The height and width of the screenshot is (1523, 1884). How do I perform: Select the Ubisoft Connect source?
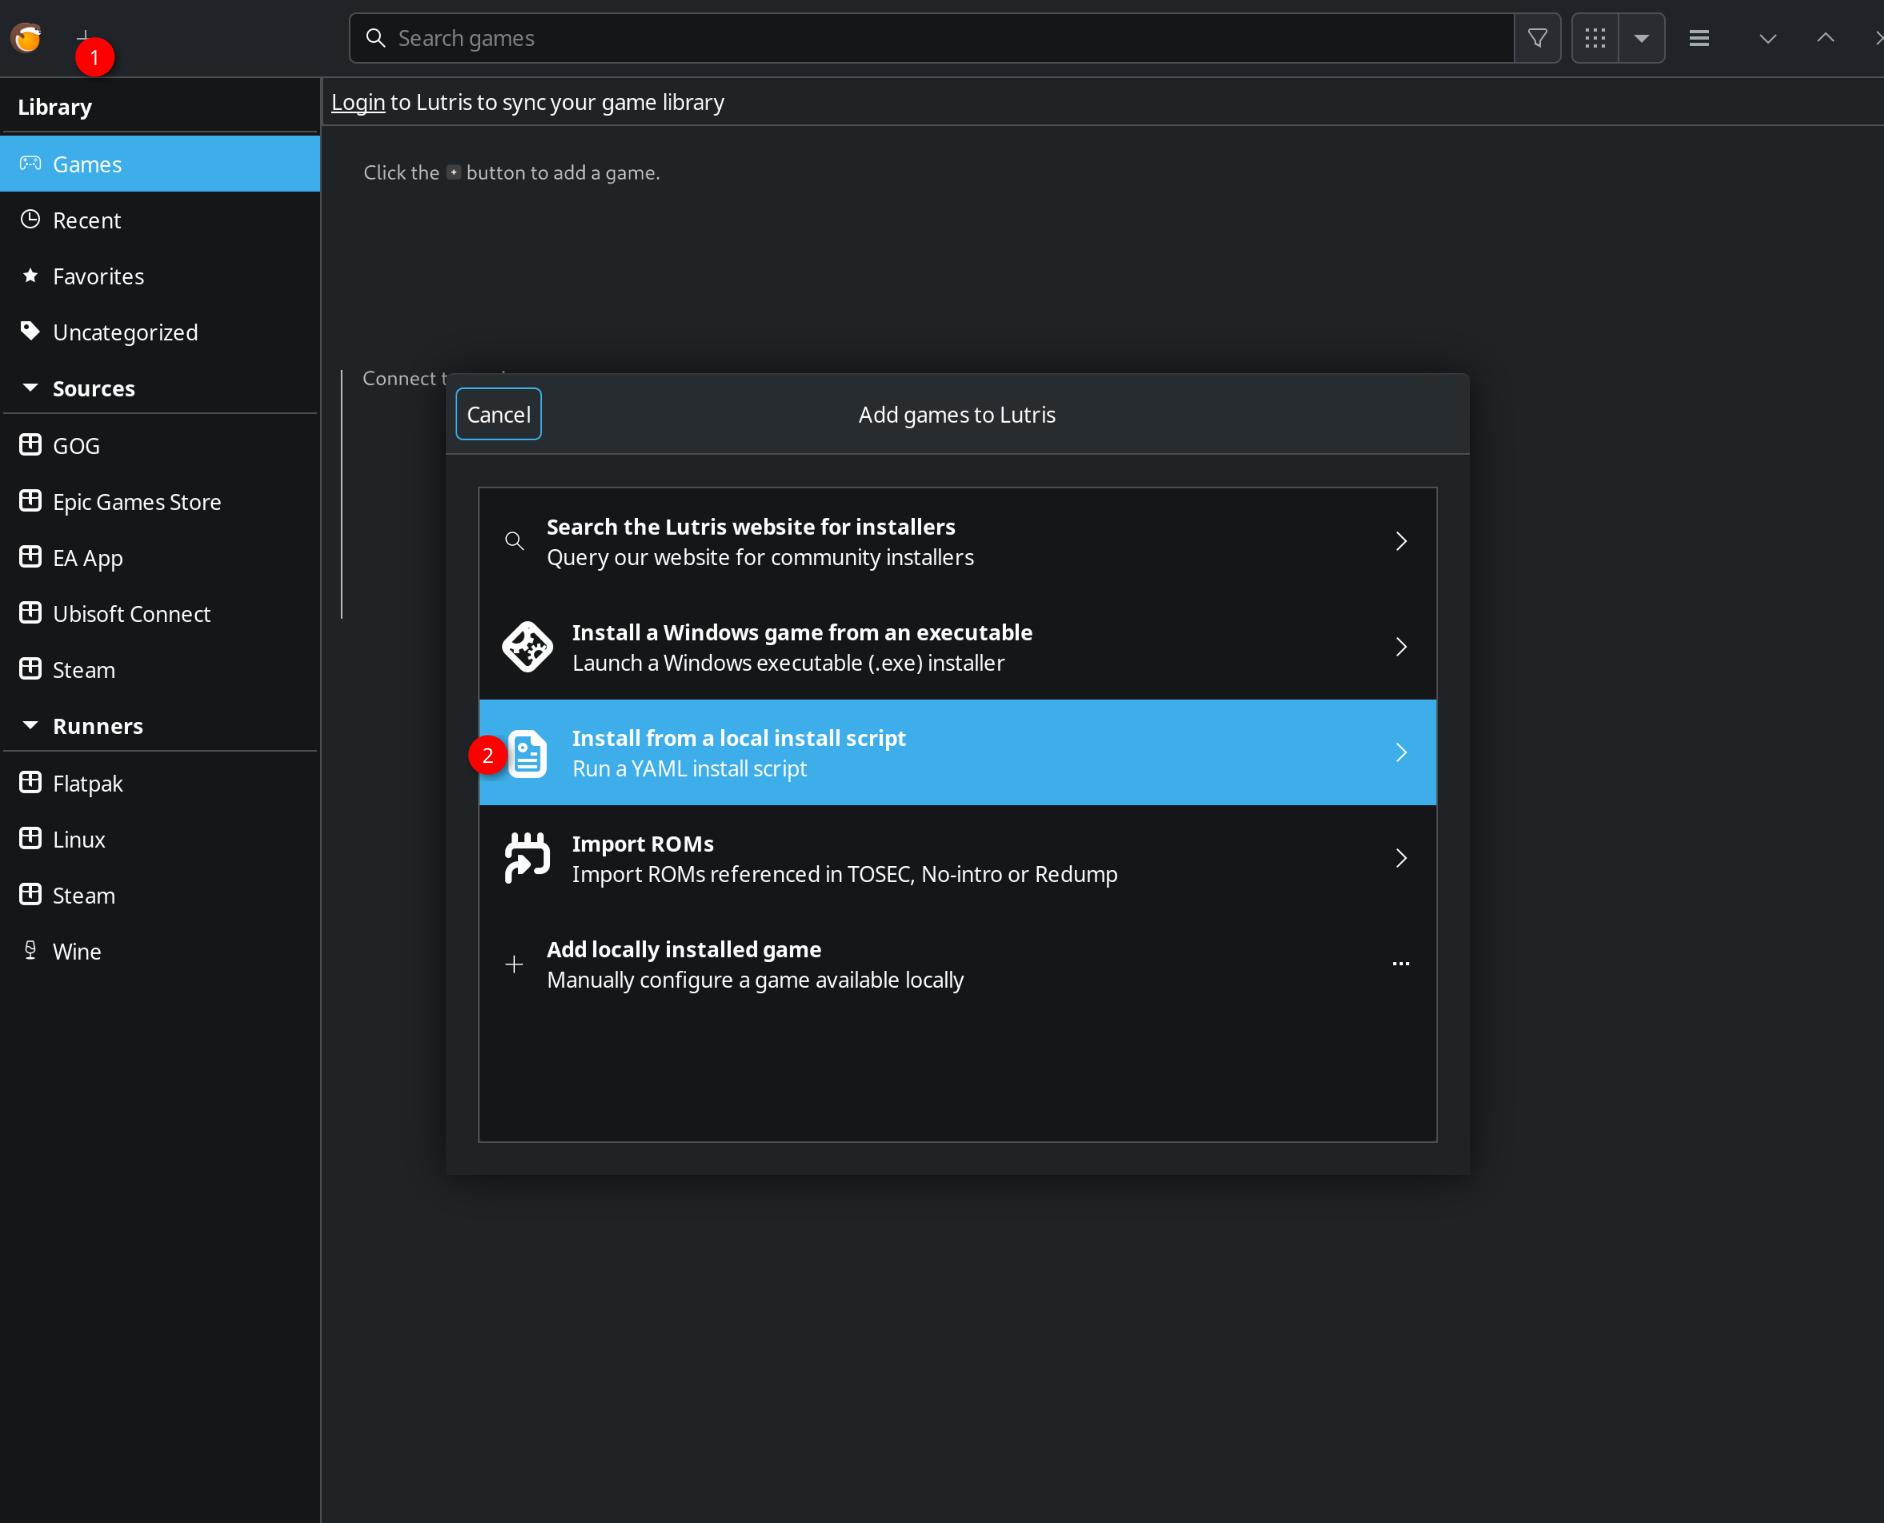160,614
